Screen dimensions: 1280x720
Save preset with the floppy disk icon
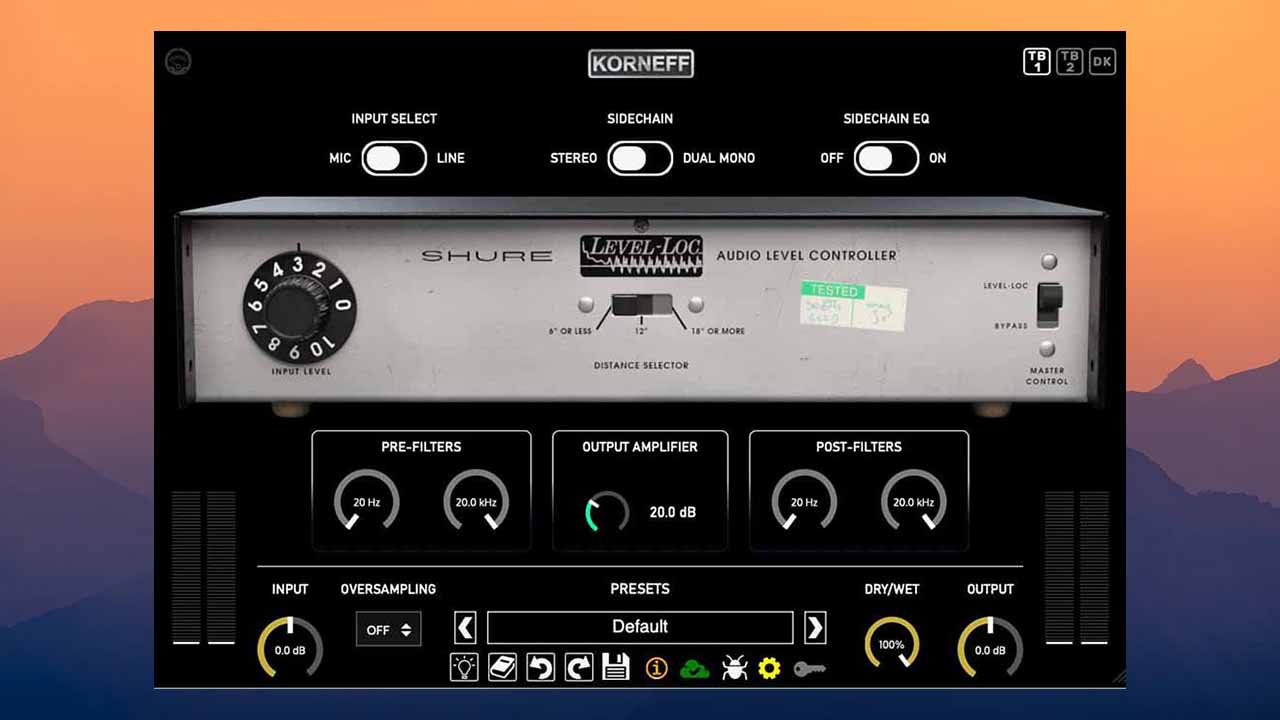(616, 667)
